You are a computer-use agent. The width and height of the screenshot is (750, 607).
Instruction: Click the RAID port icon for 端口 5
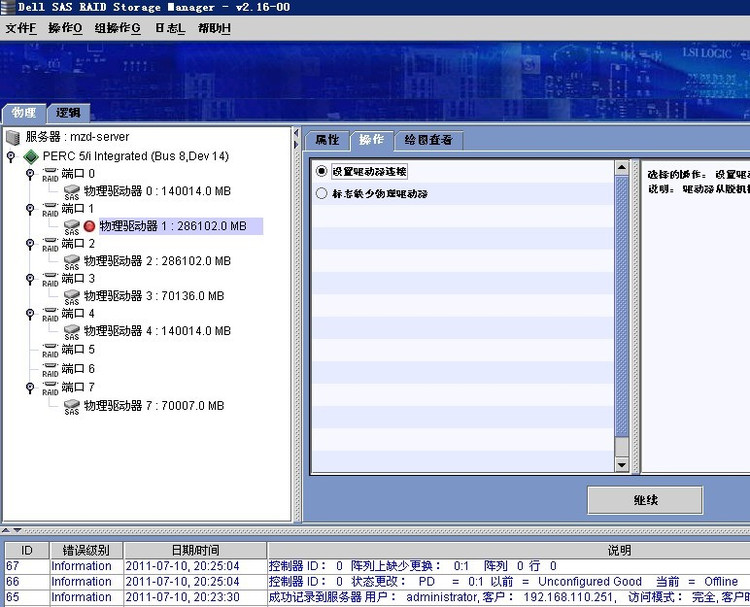click(x=50, y=350)
